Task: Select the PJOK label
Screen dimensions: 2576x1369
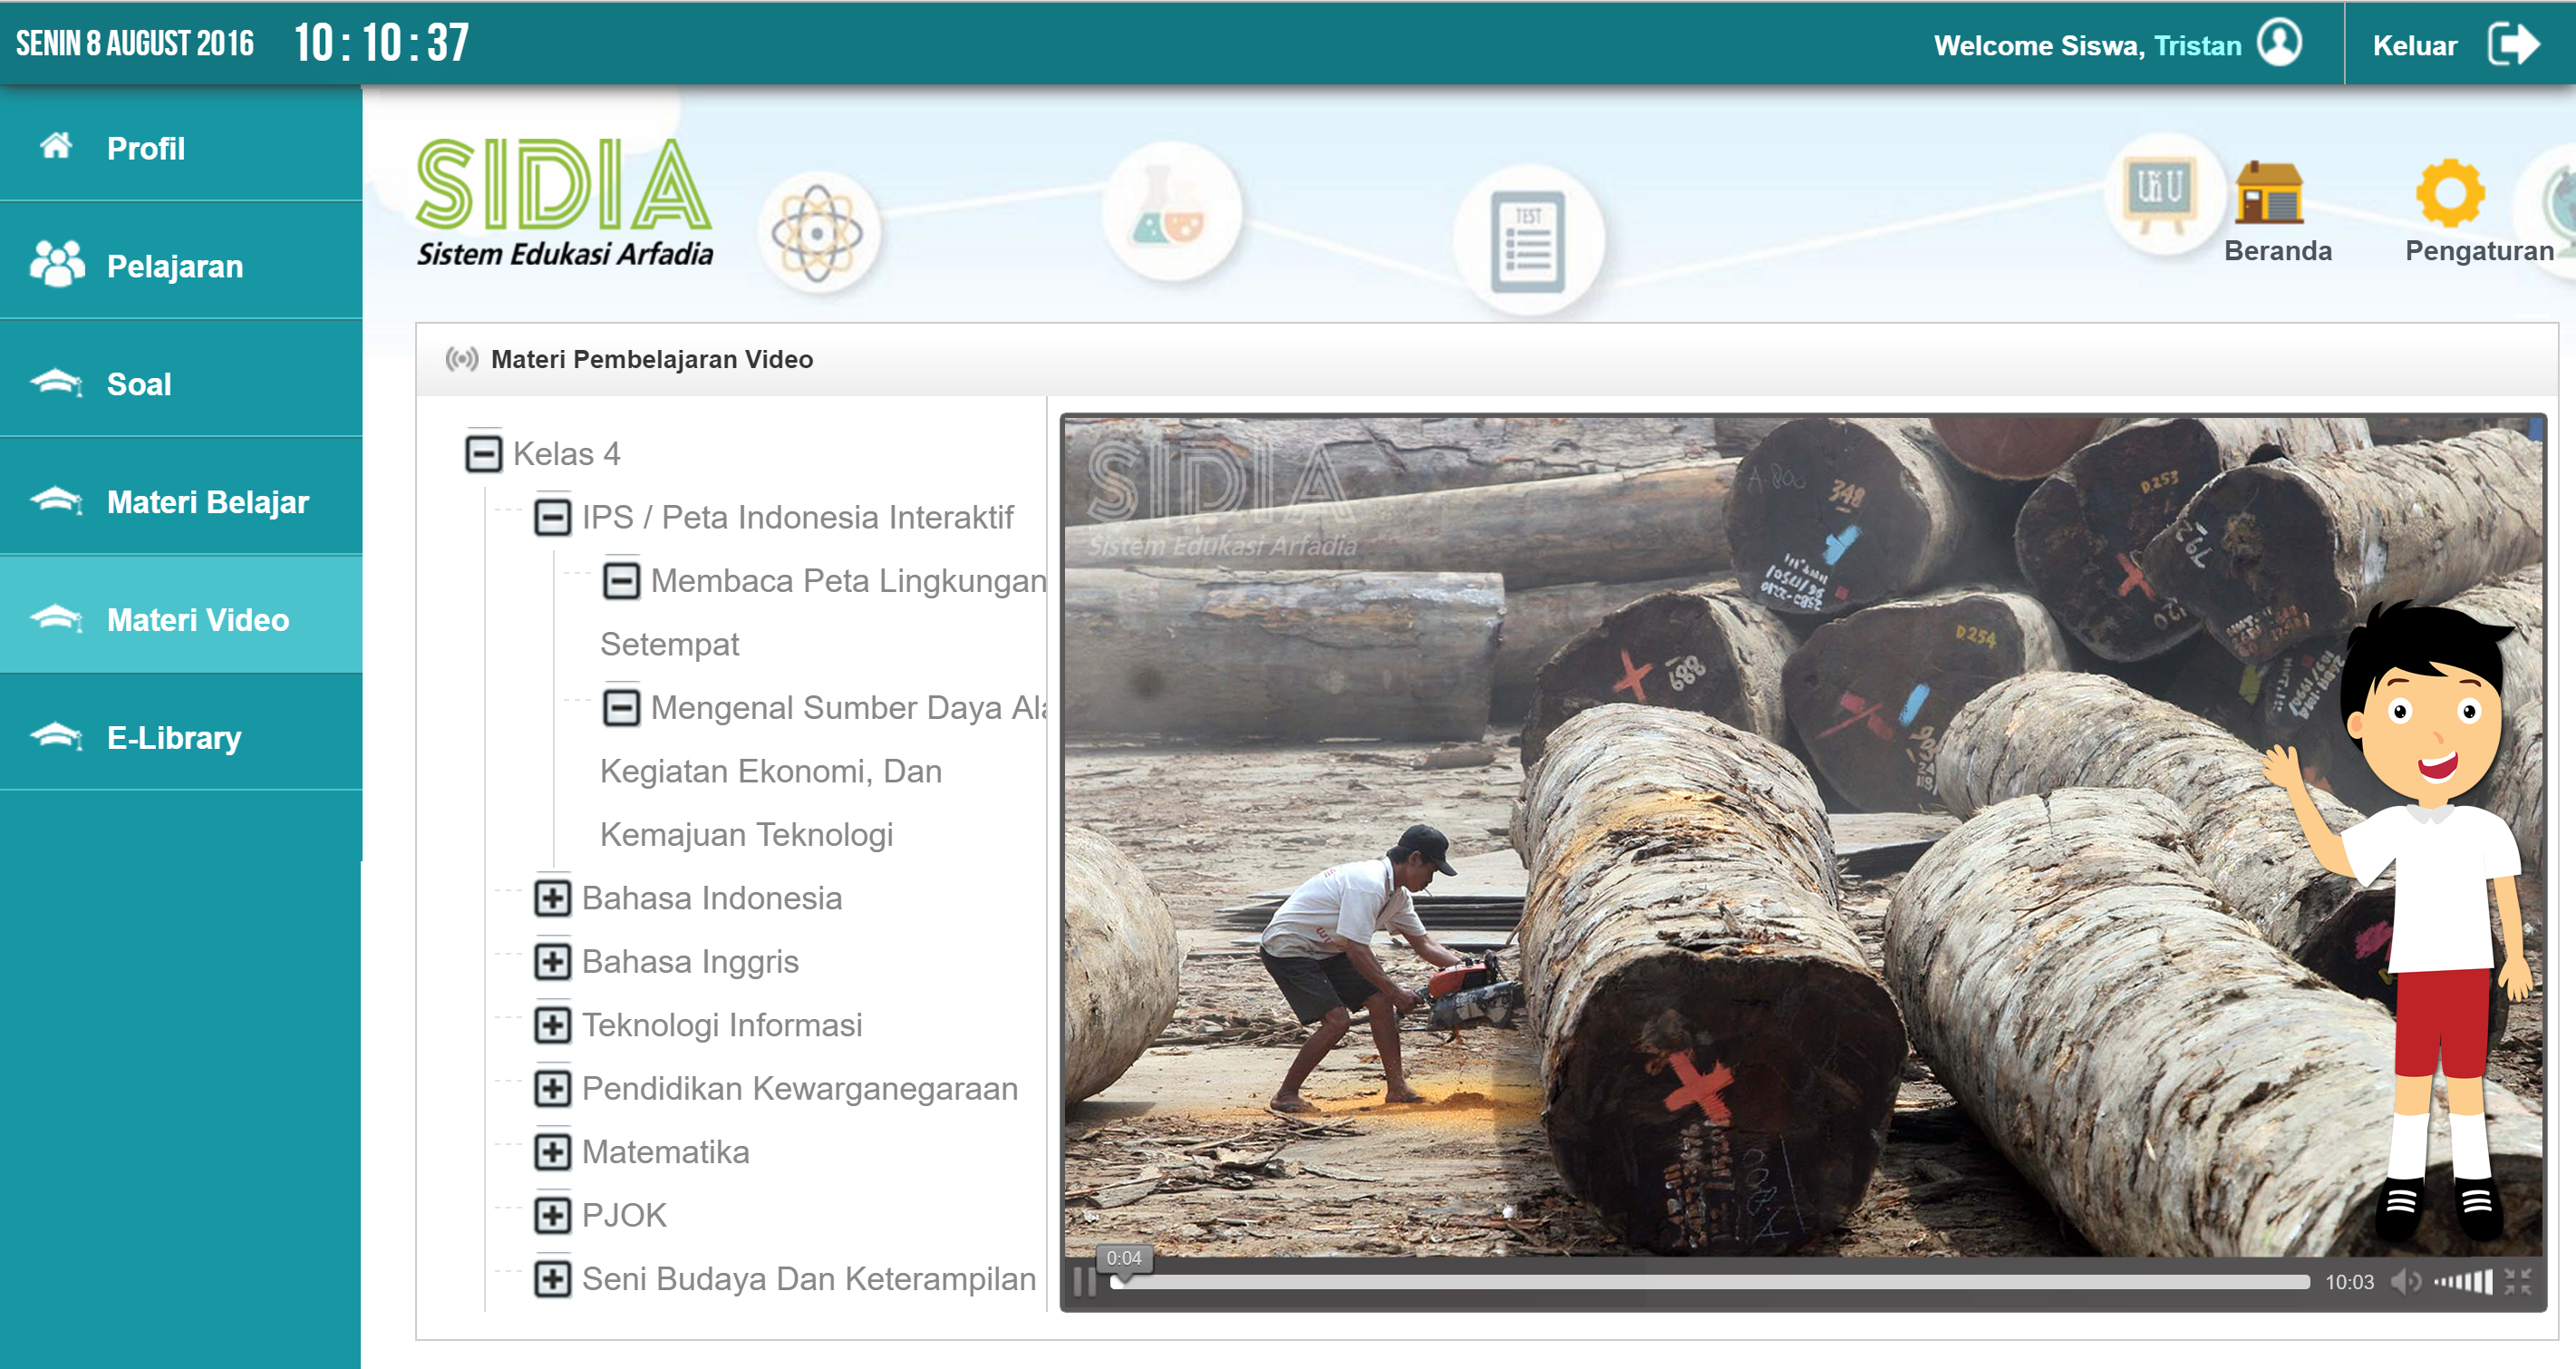Action: [x=624, y=1215]
